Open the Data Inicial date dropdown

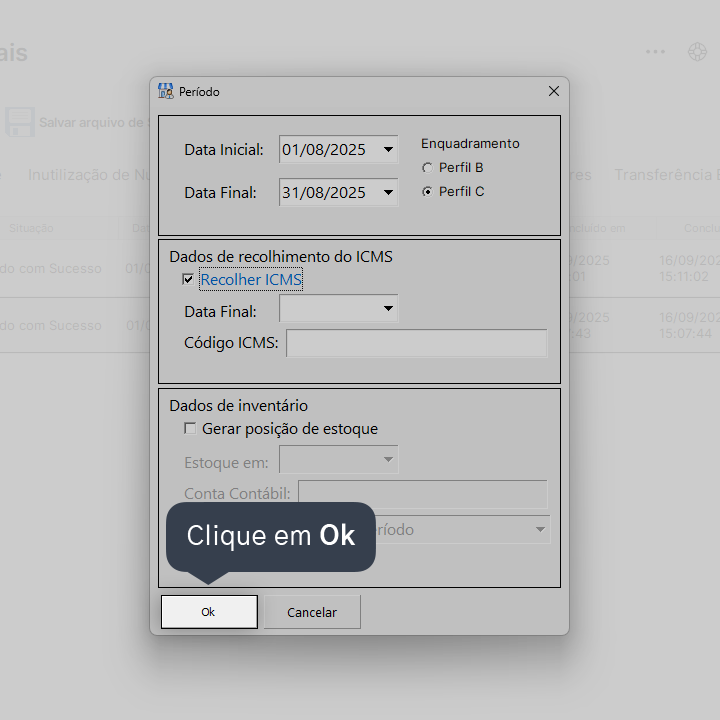(x=388, y=149)
